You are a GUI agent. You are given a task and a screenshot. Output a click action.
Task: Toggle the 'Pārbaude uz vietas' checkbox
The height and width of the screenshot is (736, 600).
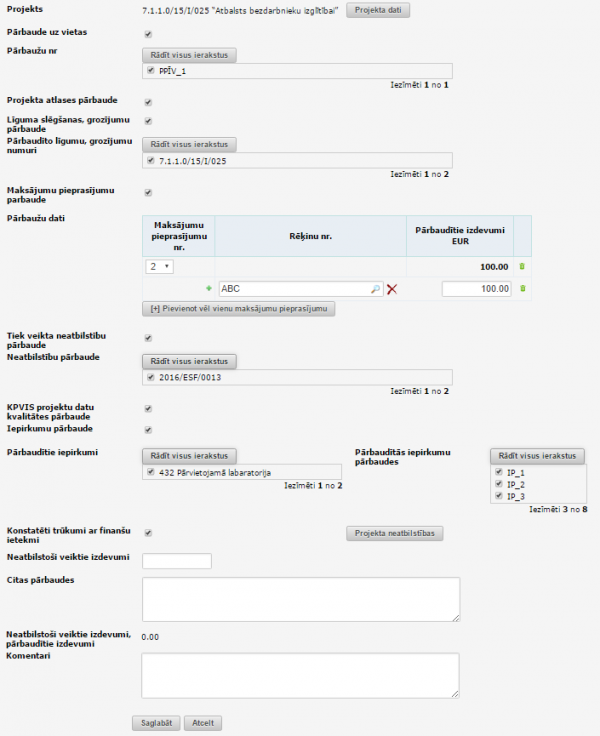point(149,33)
